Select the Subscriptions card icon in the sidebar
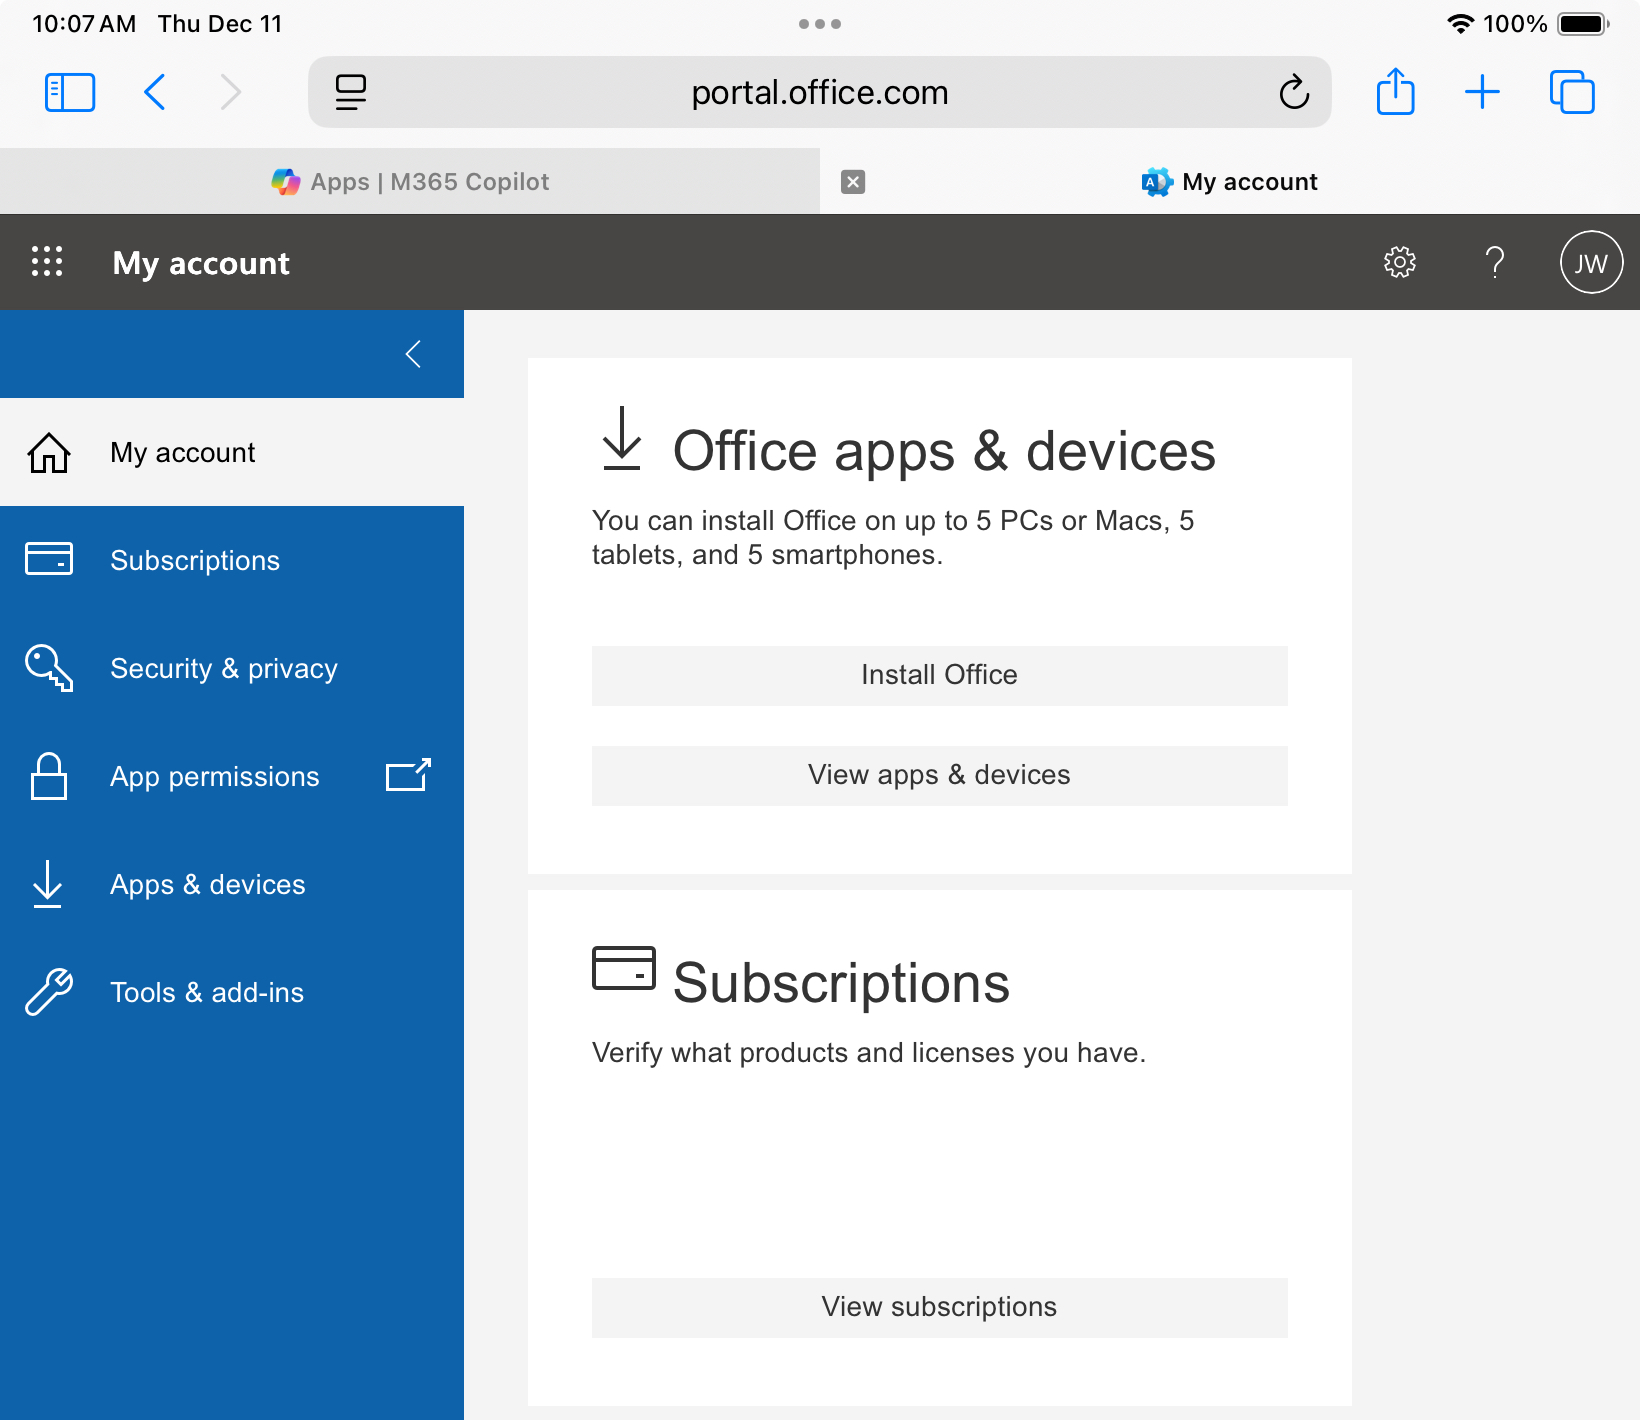The image size is (1640, 1420). pyautogui.click(x=47, y=559)
